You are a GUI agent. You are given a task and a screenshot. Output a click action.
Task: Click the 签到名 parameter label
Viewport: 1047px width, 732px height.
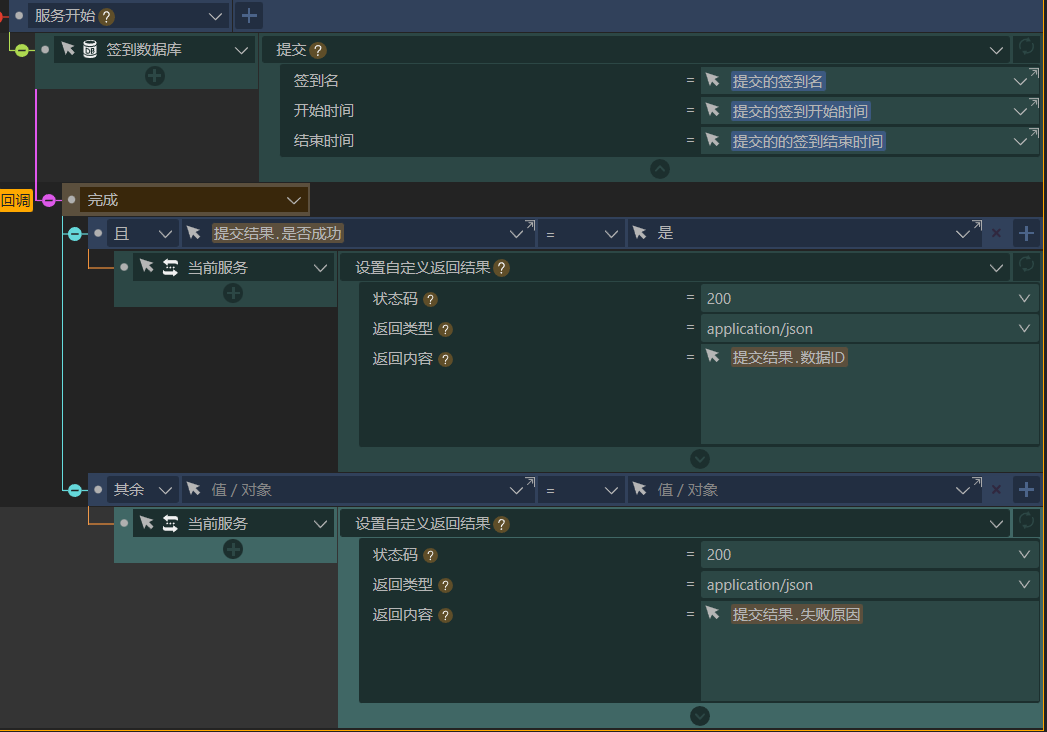tap(316, 81)
